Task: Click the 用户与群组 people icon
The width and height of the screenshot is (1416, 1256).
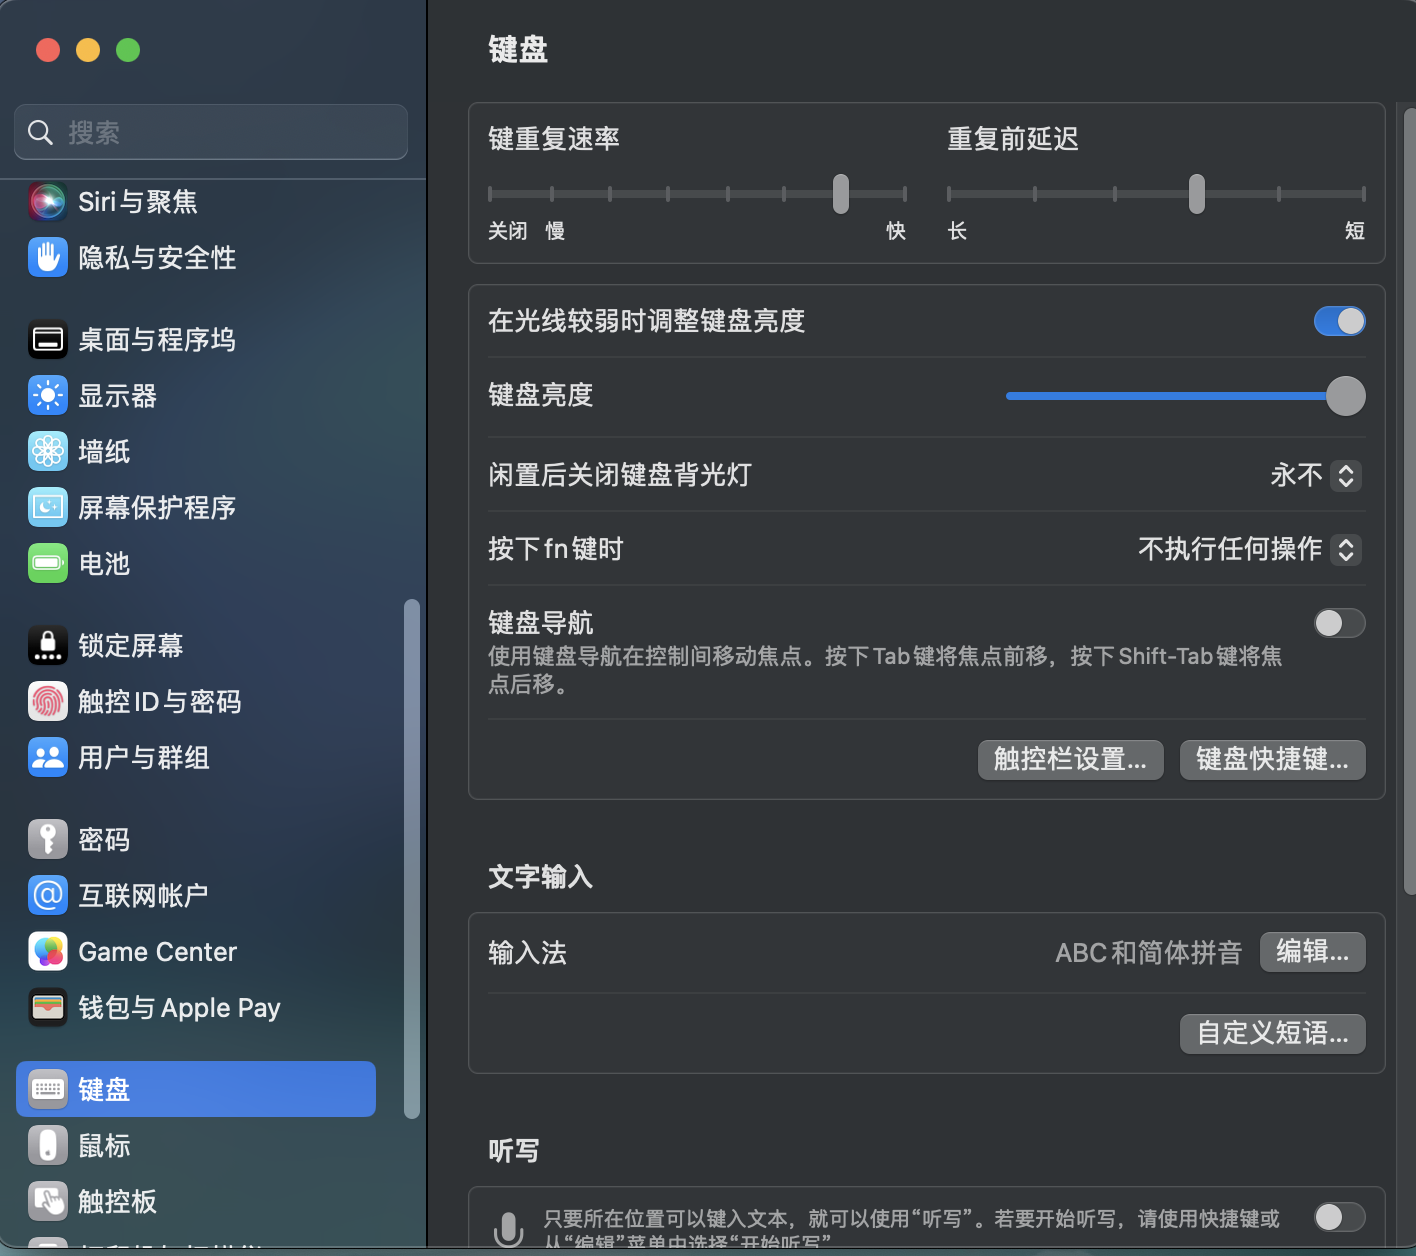Action: tap(47, 758)
